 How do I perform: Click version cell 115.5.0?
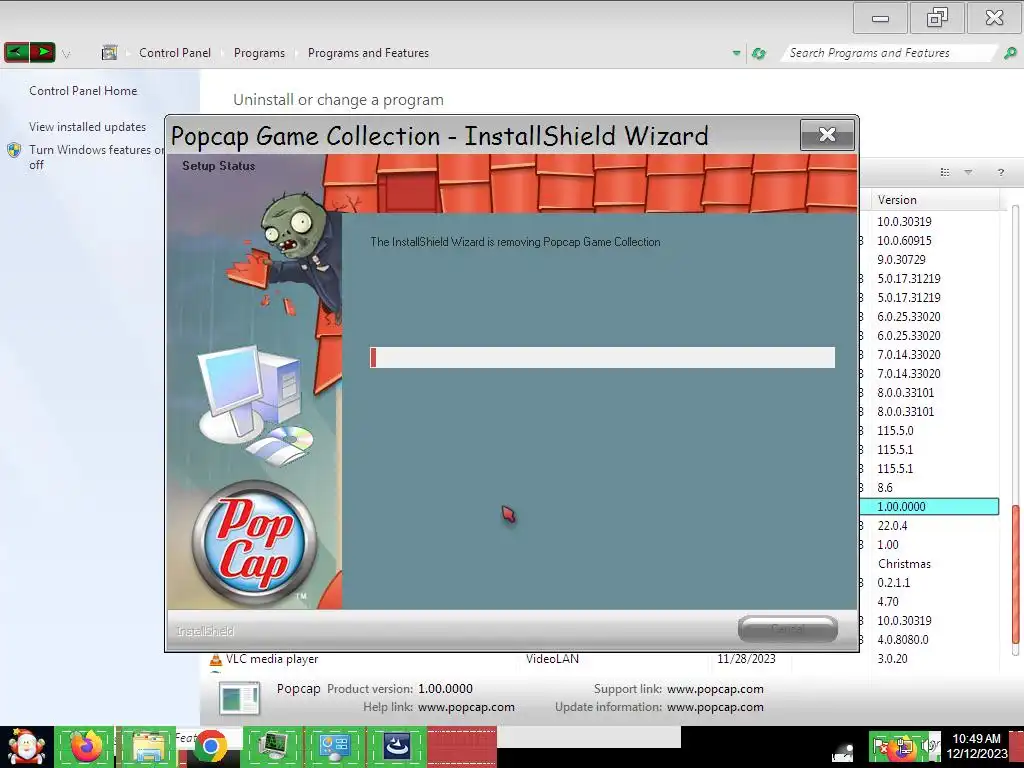[895, 430]
